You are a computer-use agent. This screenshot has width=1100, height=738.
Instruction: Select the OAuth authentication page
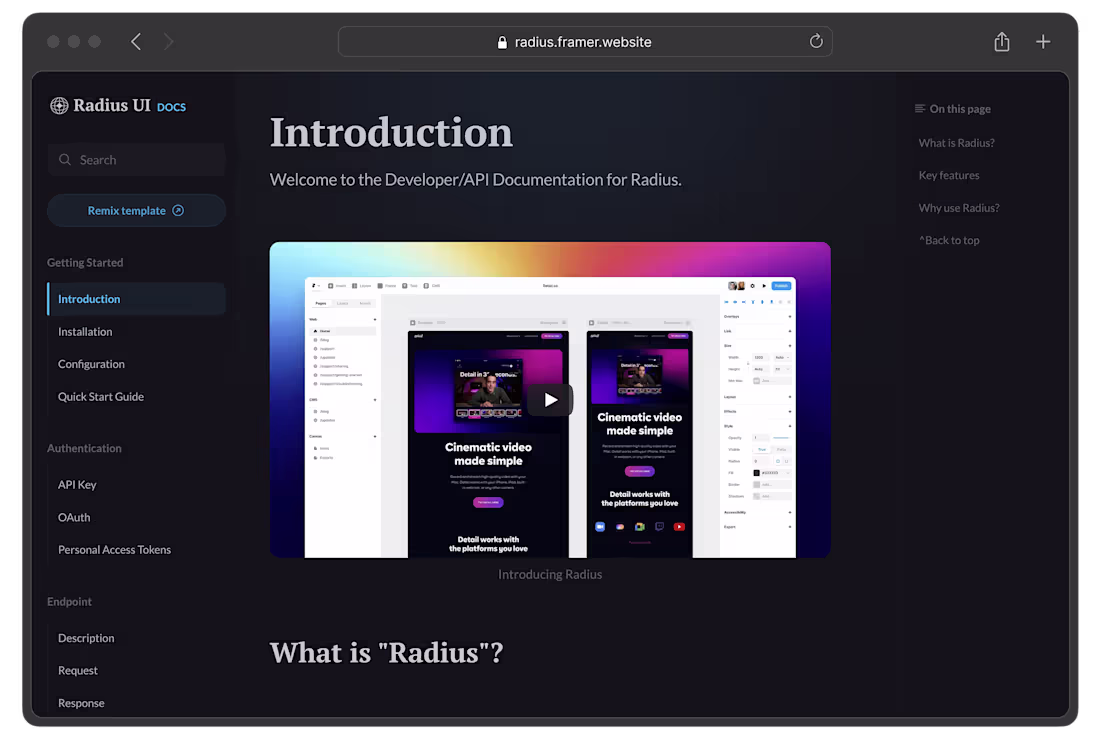[74, 517]
